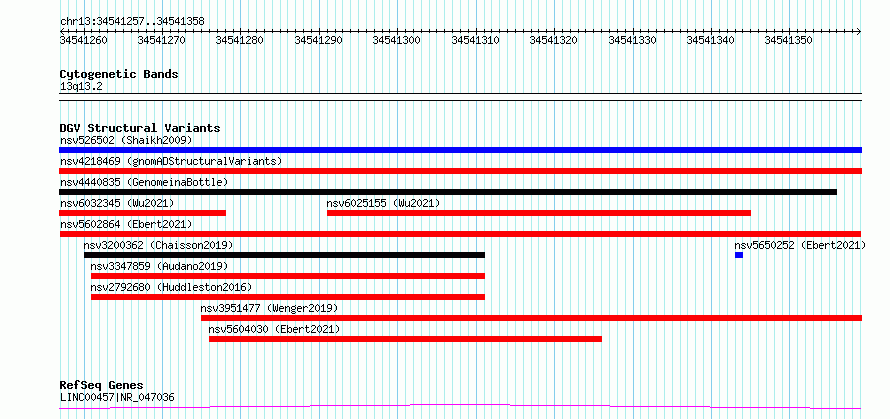This screenshot has width=890, height=419.
Task: Open nsv4218469 (gnomADStructuralVariants) label
Action: pos(171,161)
